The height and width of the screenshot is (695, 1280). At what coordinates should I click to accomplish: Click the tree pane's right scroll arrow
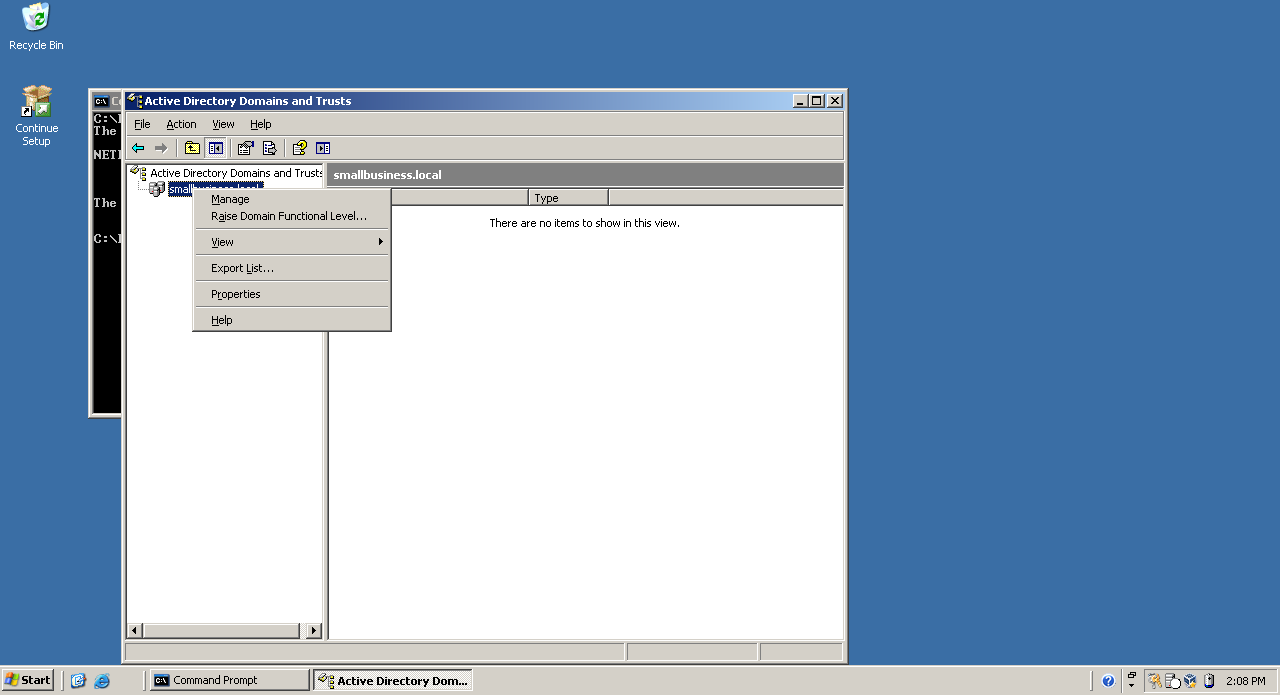click(x=314, y=631)
